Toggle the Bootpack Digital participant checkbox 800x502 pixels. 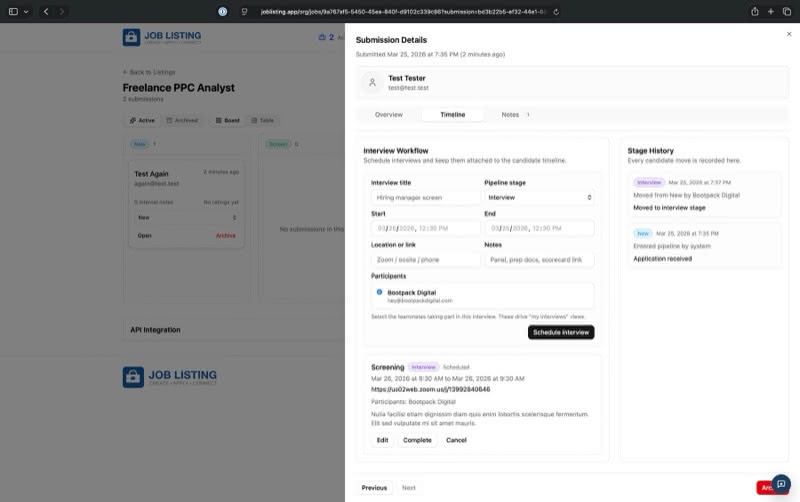[x=379, y=292]
